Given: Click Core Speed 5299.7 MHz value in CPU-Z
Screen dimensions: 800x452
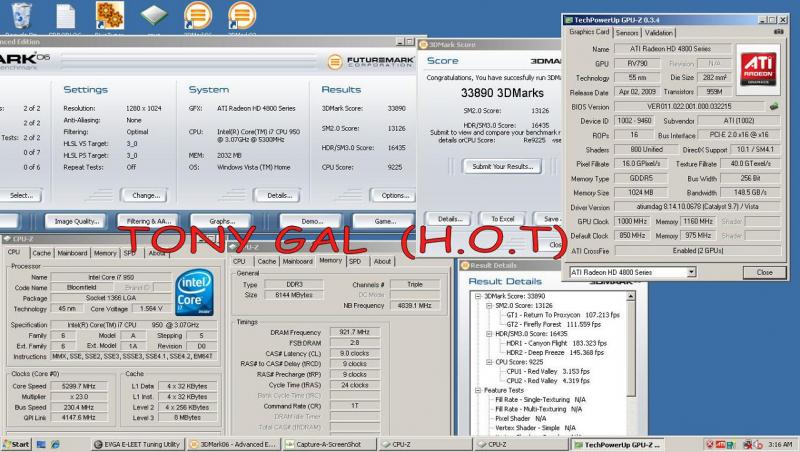Looking at the screenshot, I should coord(78,386).
